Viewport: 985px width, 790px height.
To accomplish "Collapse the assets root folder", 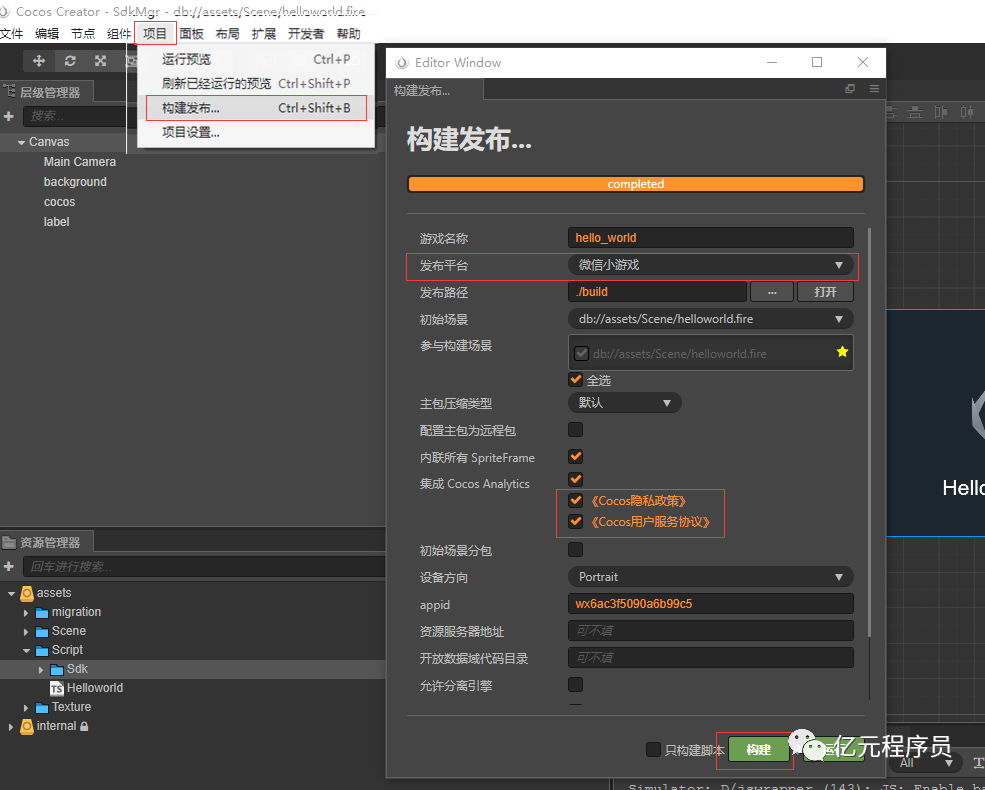I will 11,593.
